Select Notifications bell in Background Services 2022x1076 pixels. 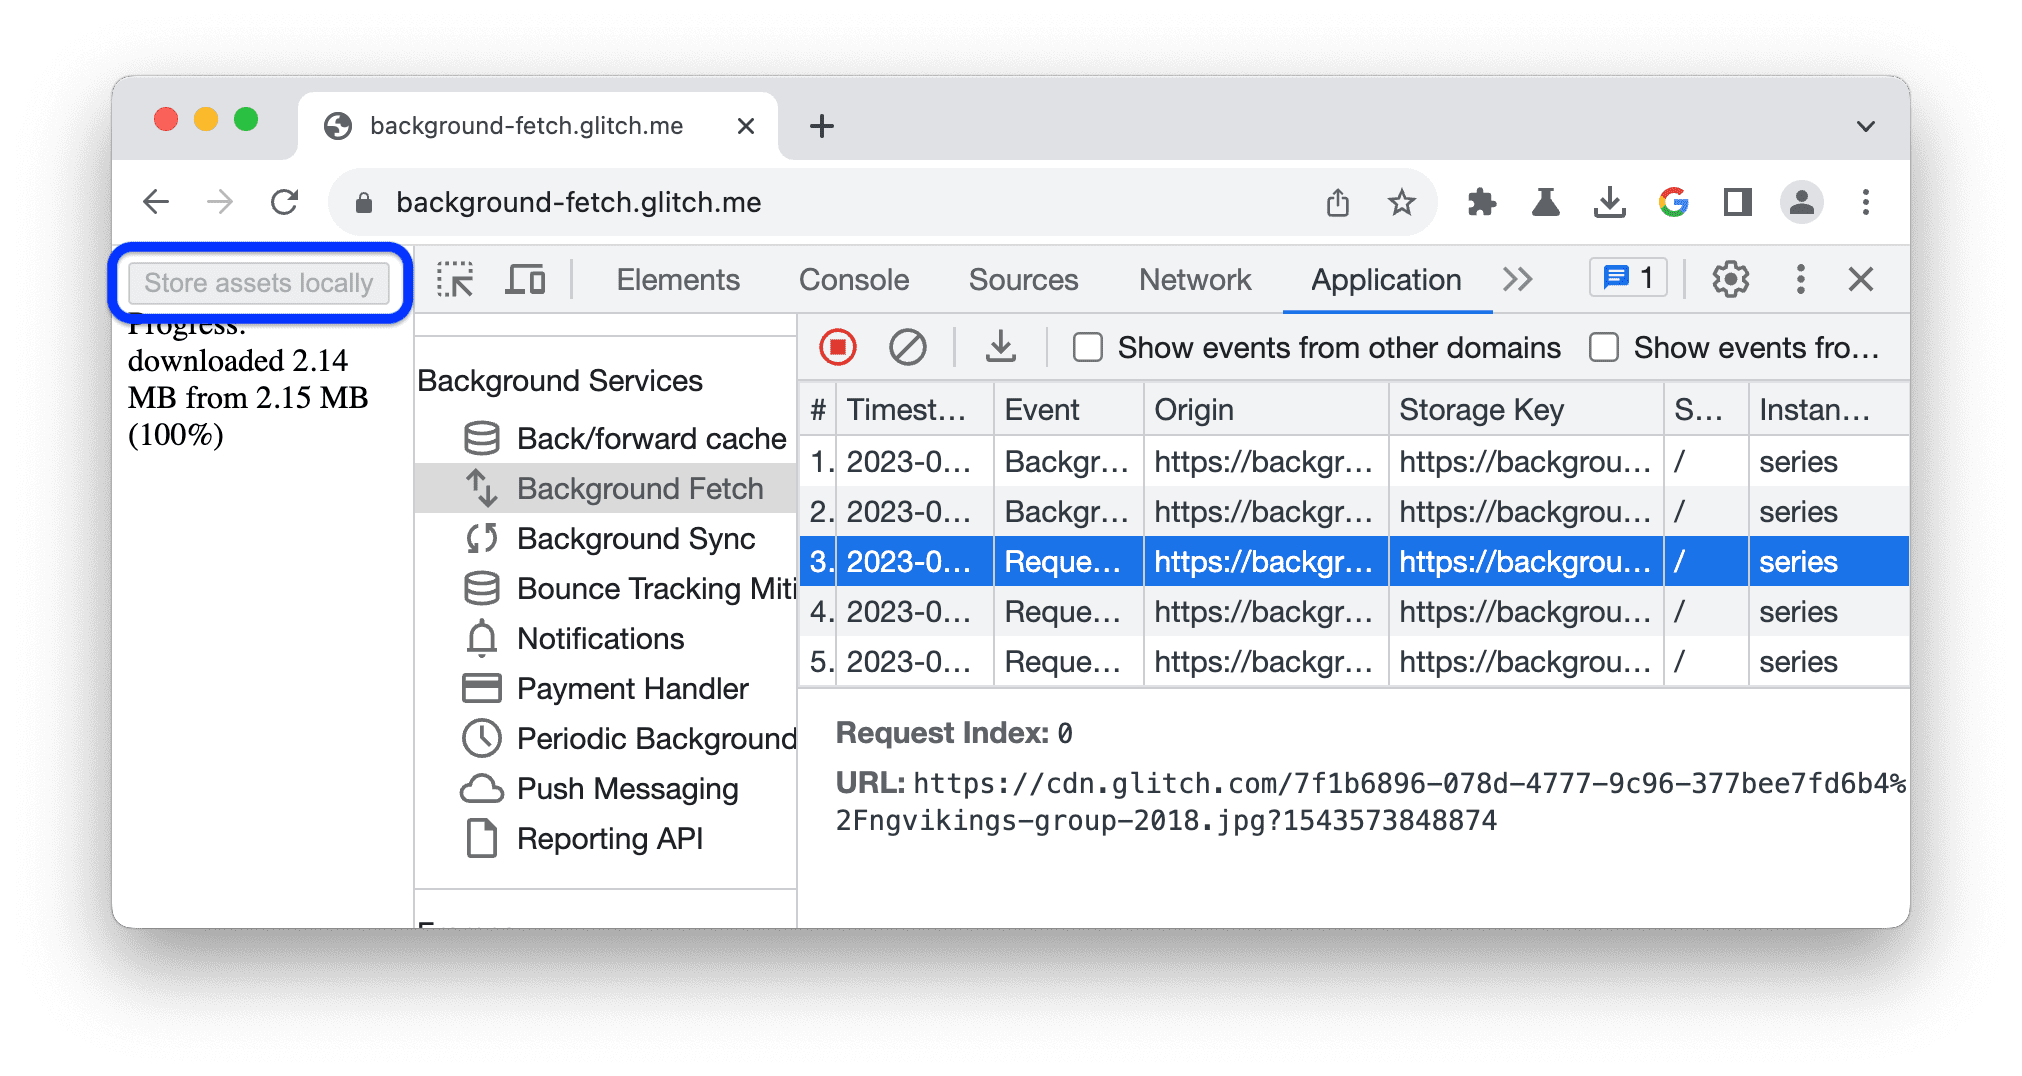click(483, 638)
